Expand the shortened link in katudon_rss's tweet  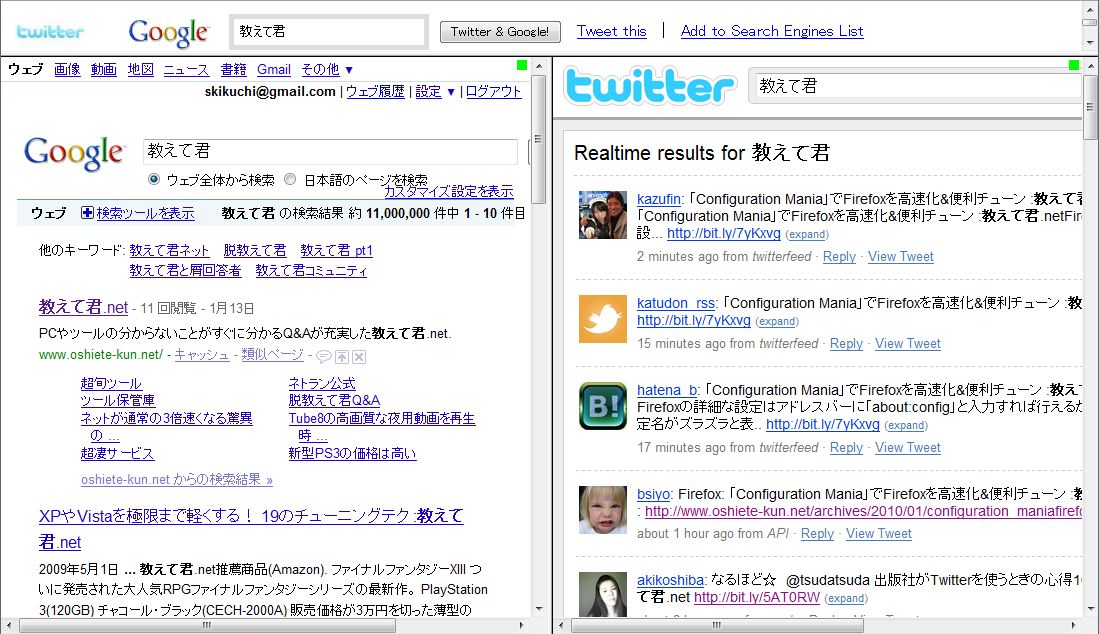(777, 322)
